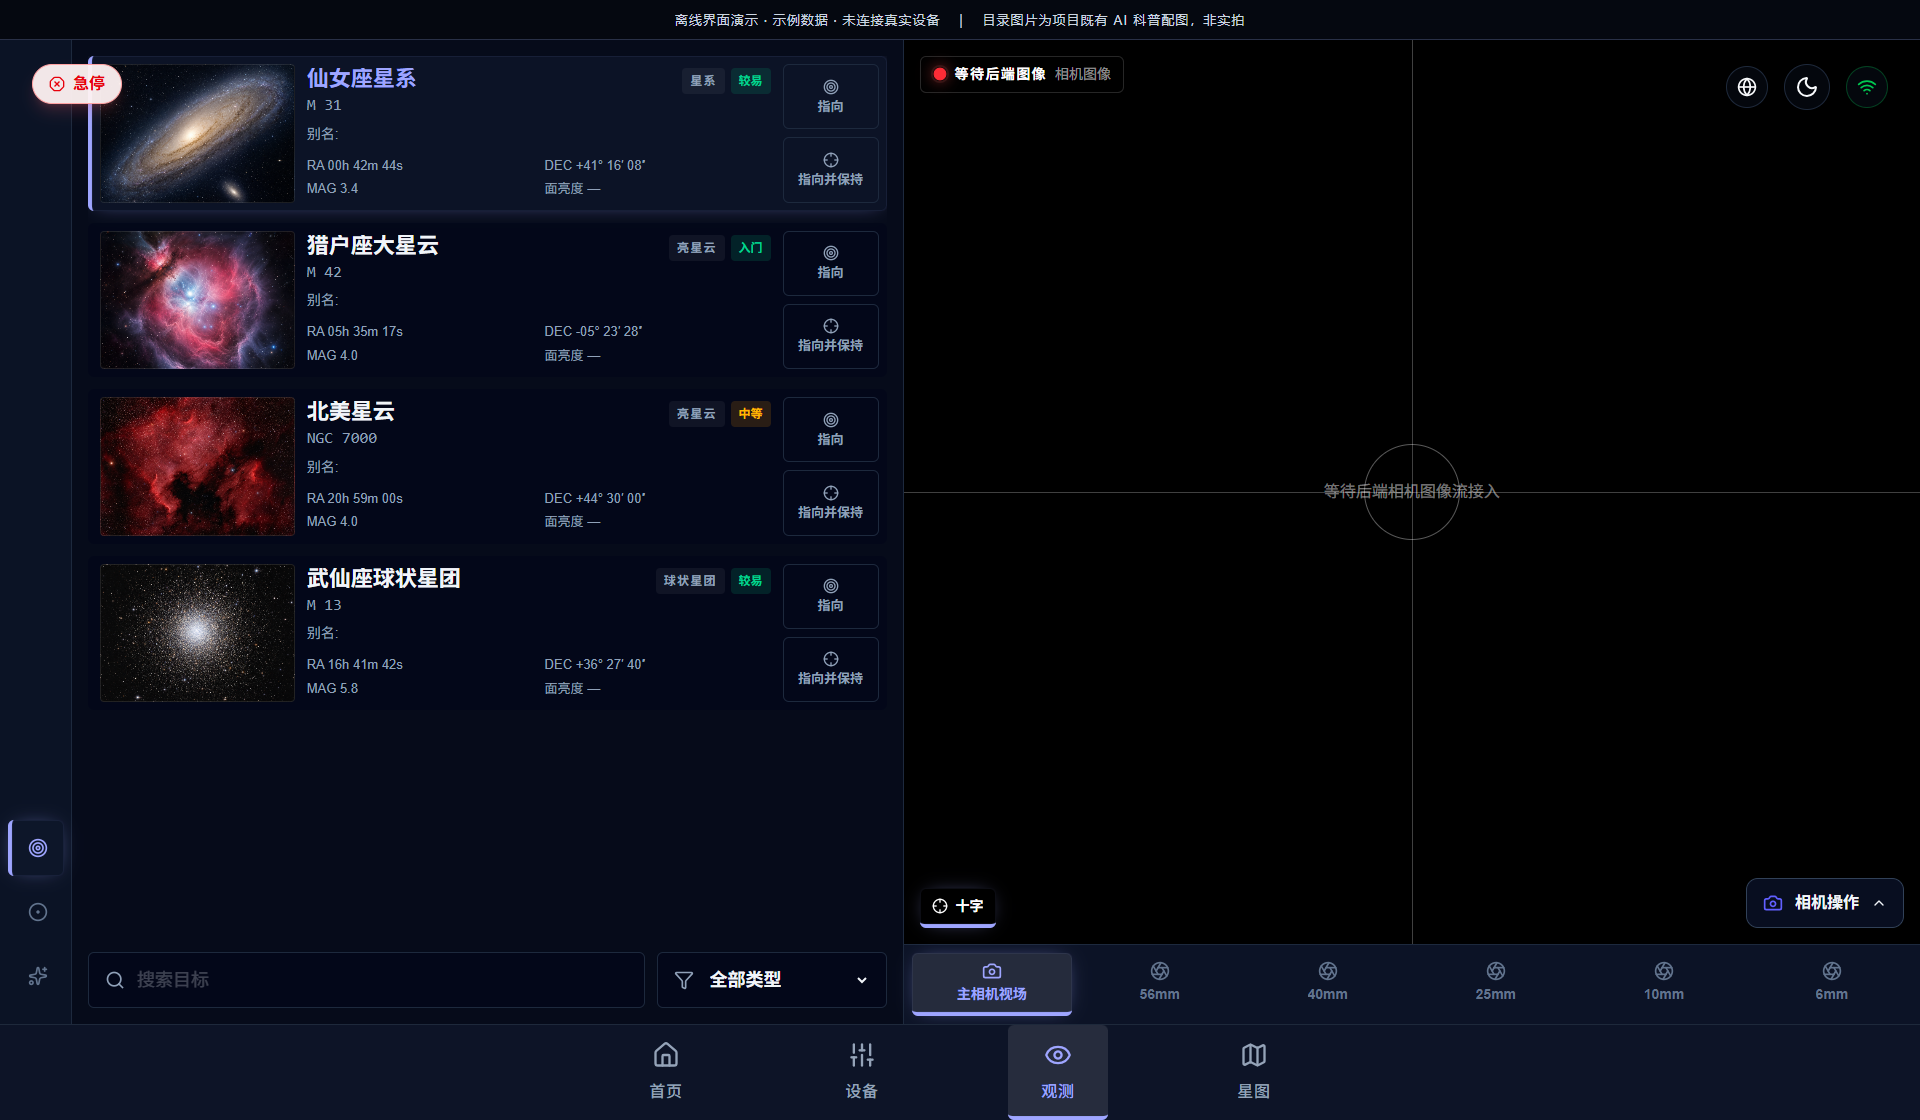Click the globe language icon

[x=1747, y=87]
